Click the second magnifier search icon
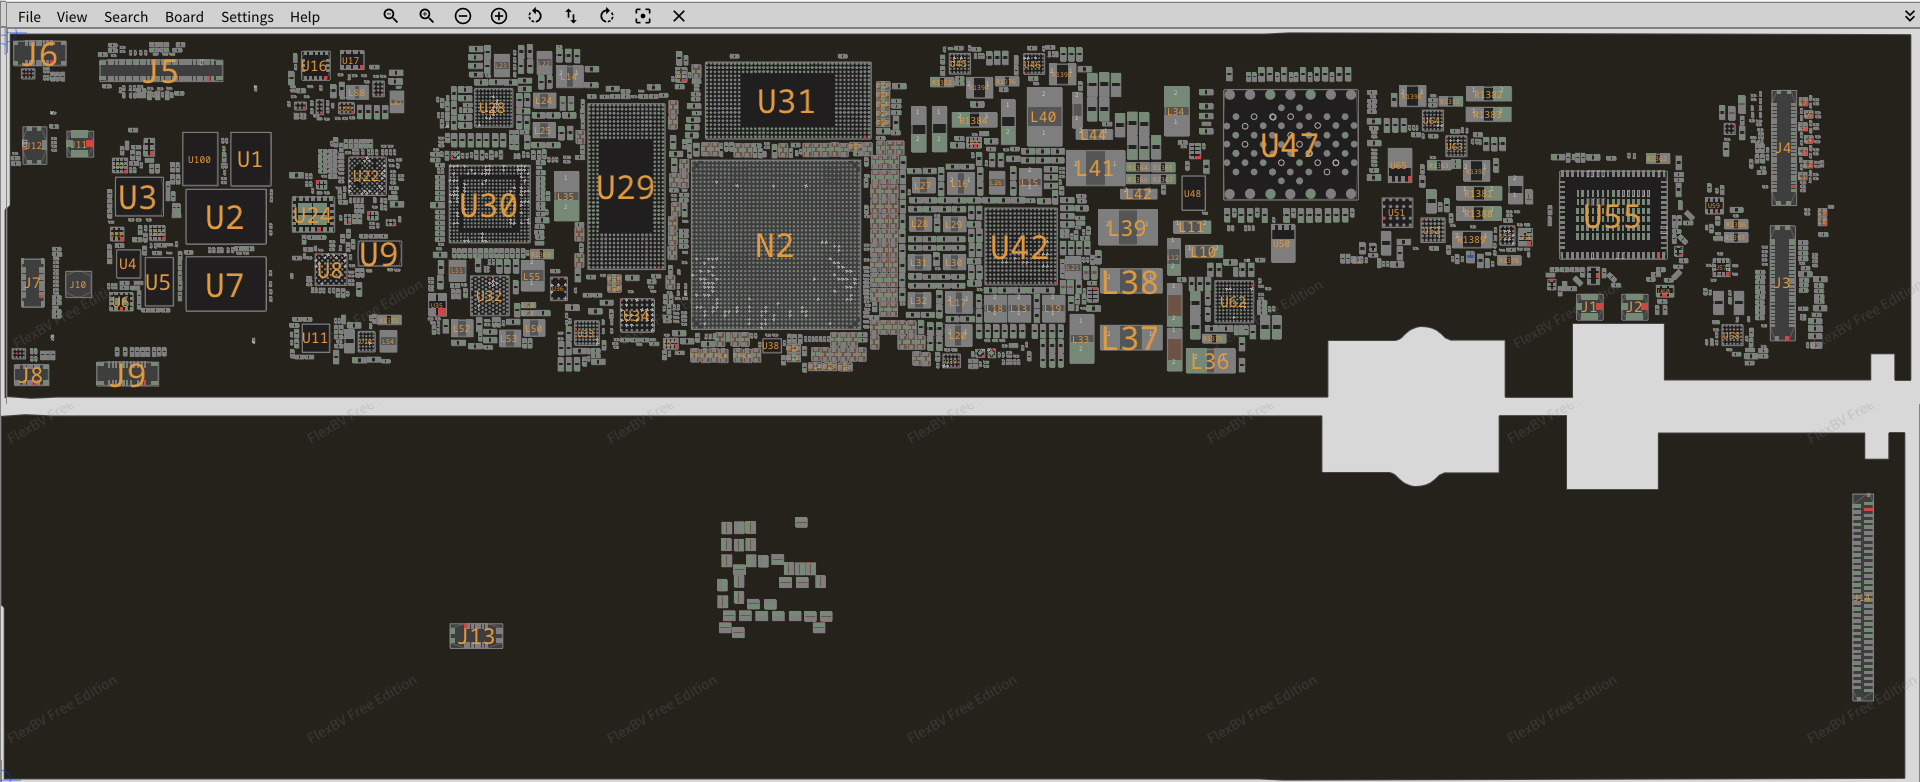This screenshot has height=782, width=1920. click(427, 16)
